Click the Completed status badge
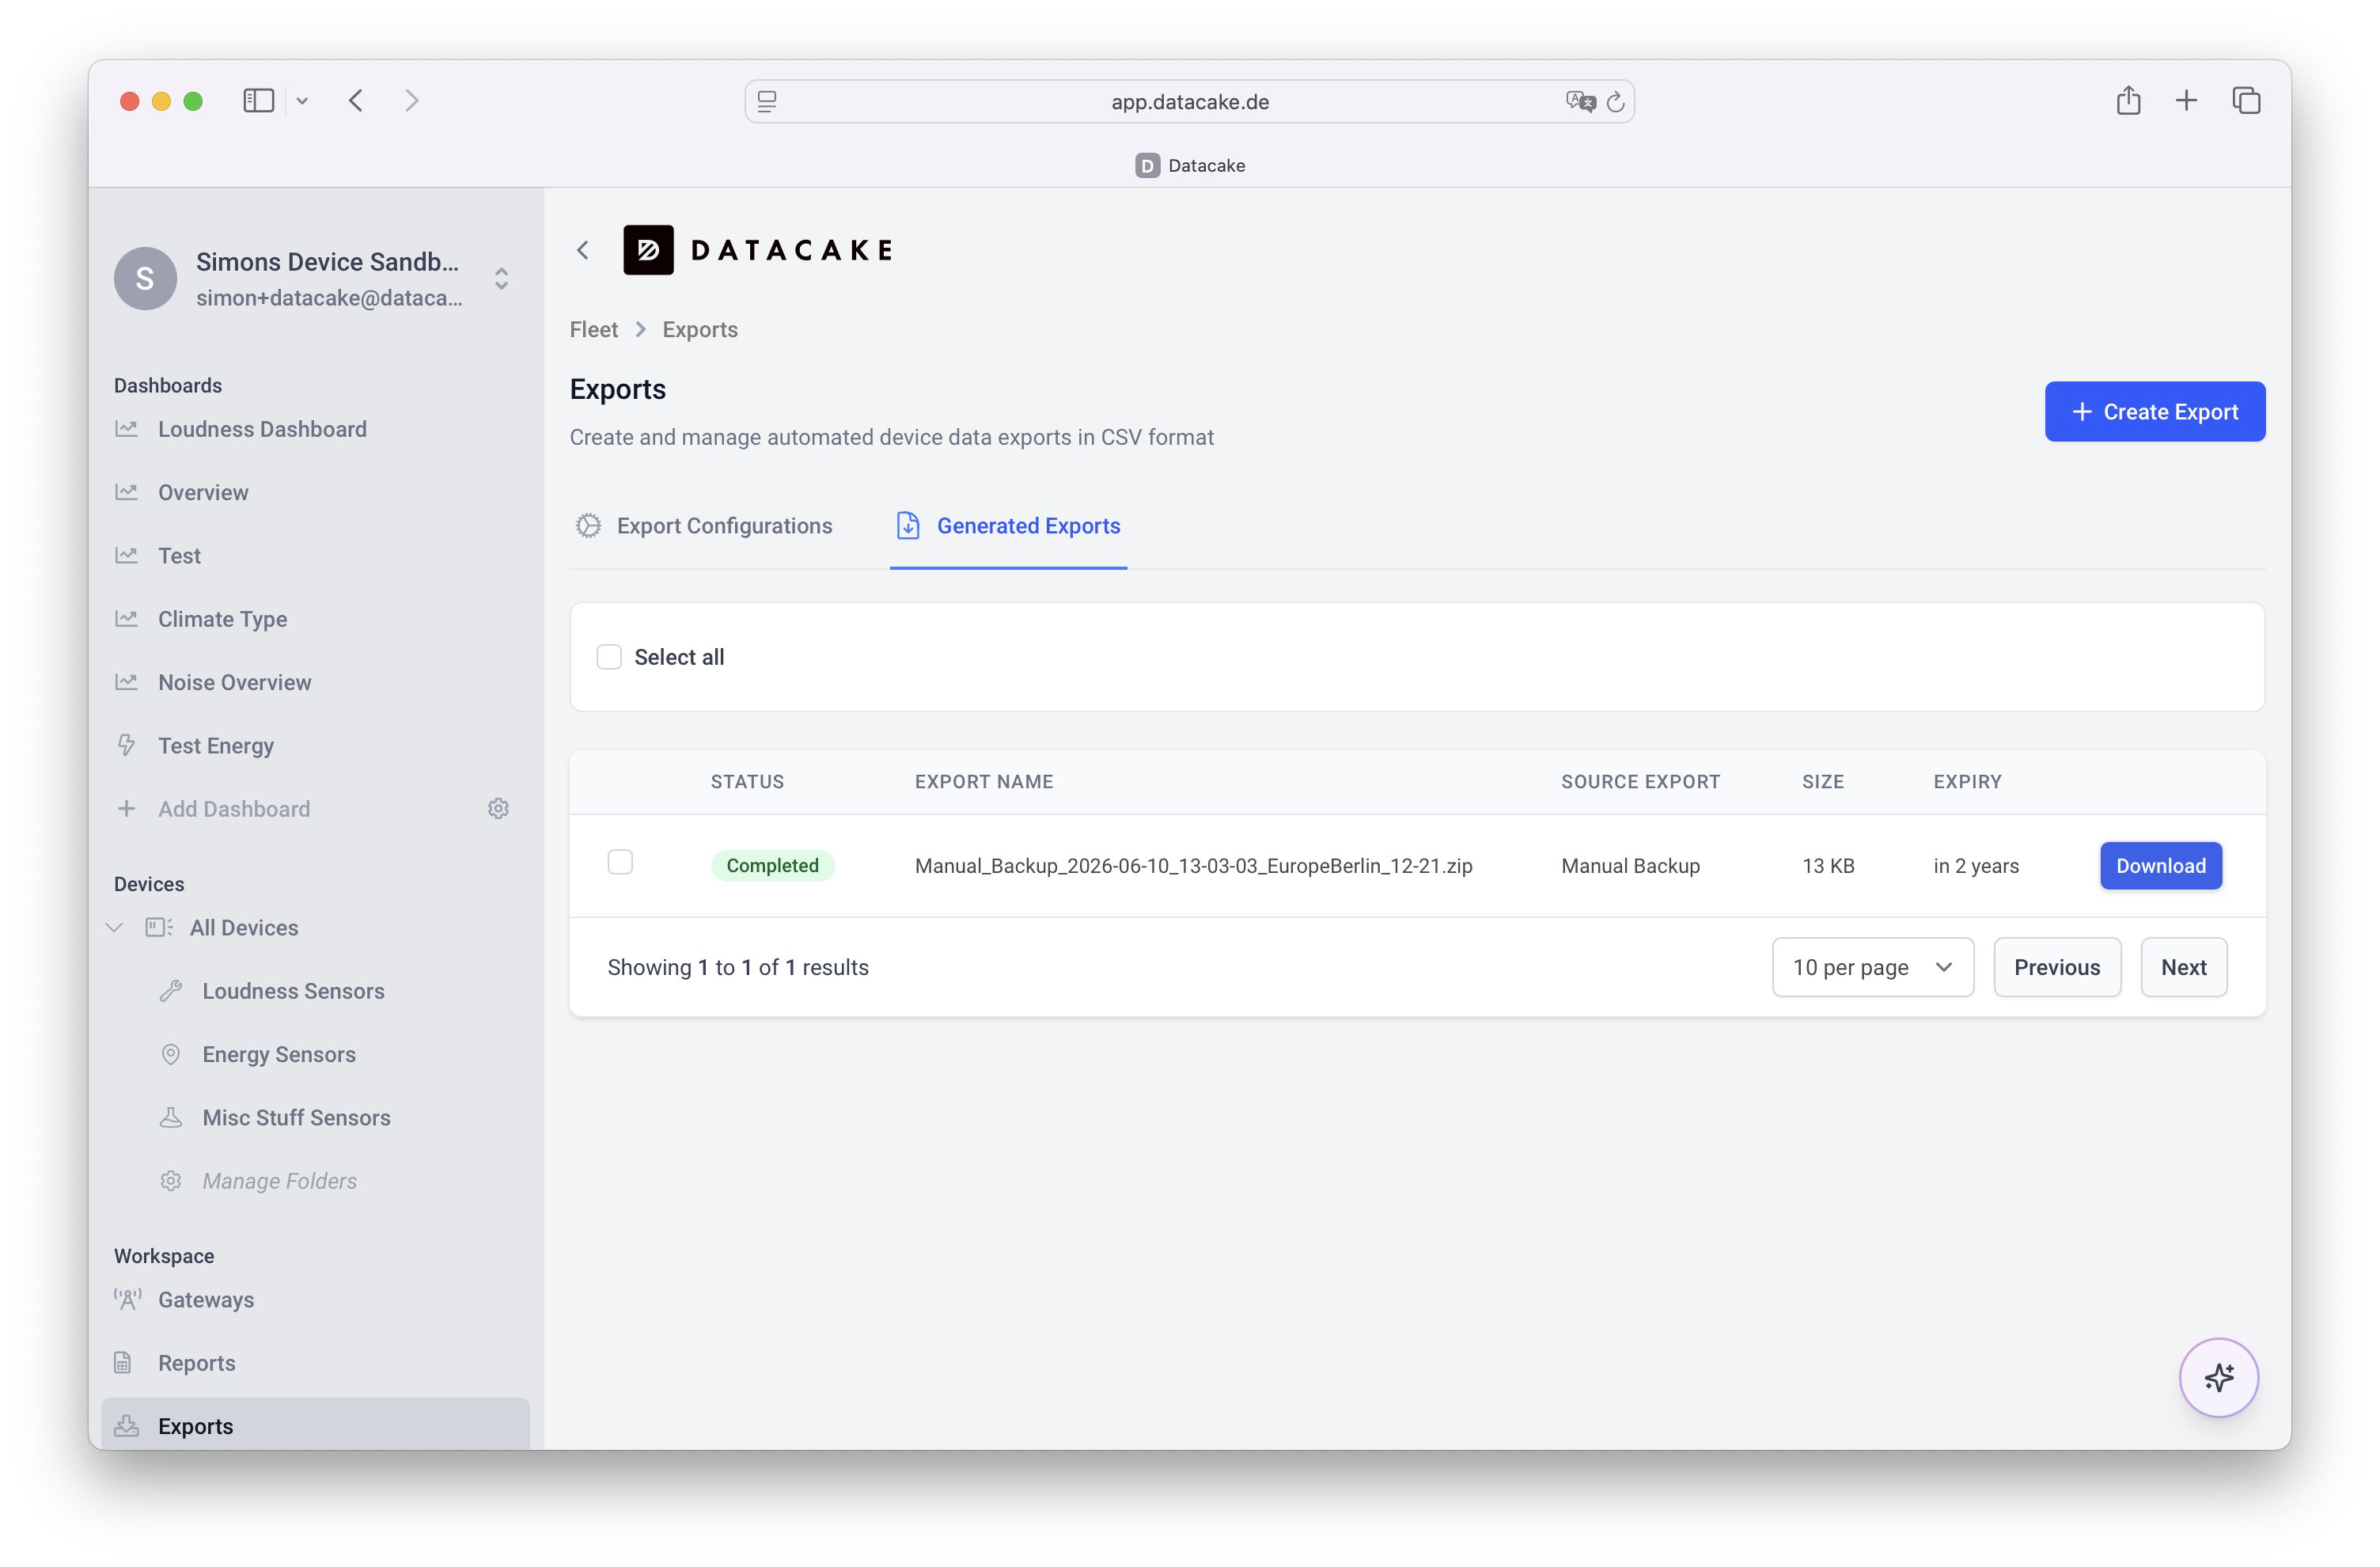 point(772,866)
